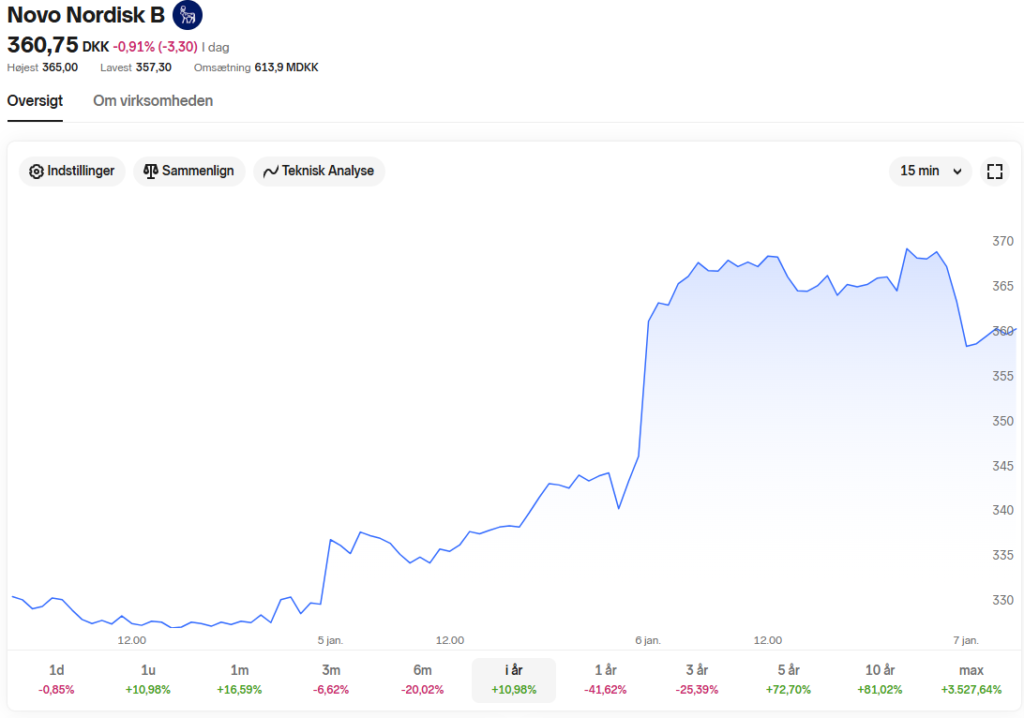Open Teknisk Analyse view

pos(319,171)
